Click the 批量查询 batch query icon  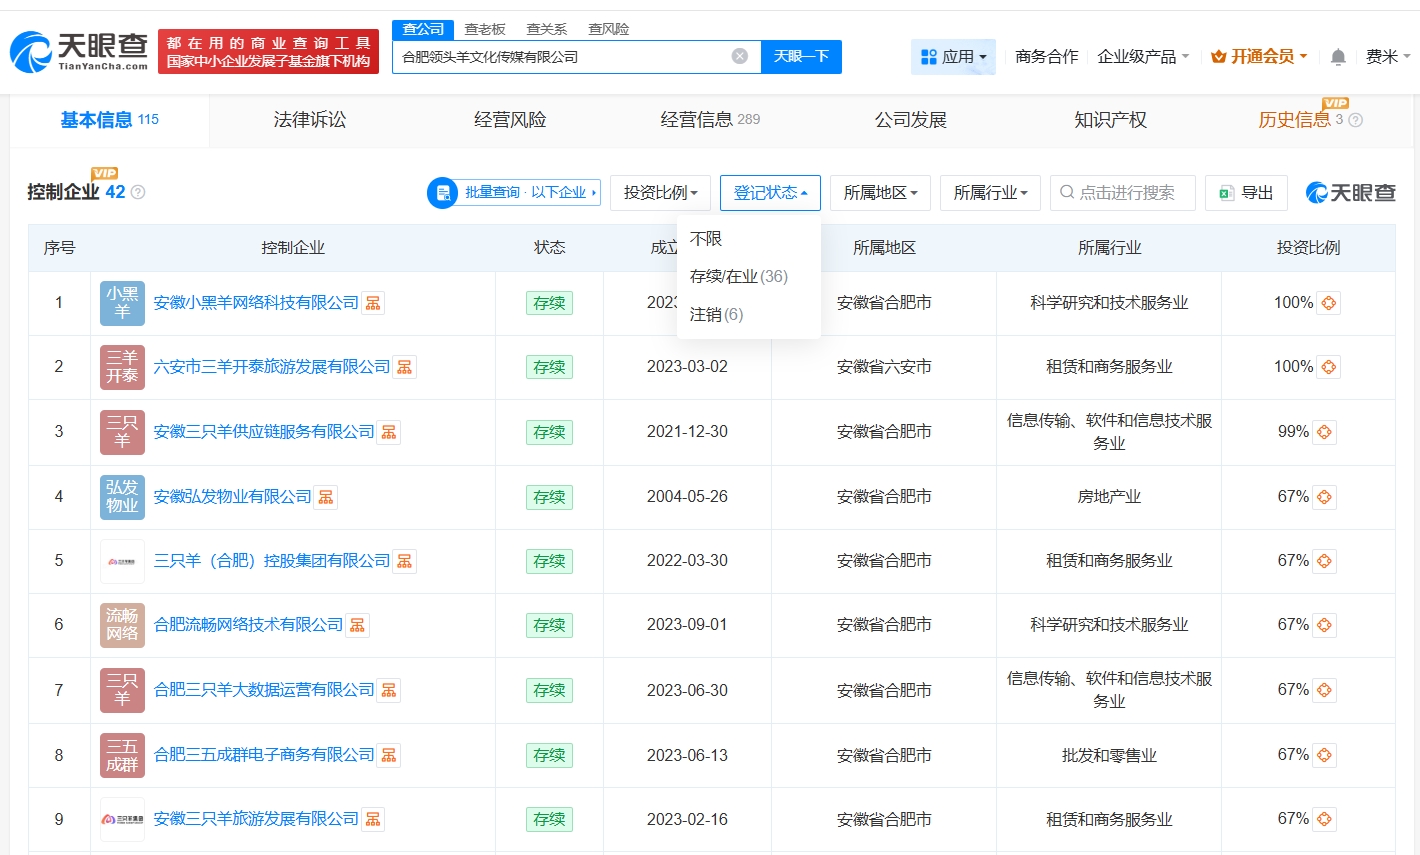click(443, 193)
